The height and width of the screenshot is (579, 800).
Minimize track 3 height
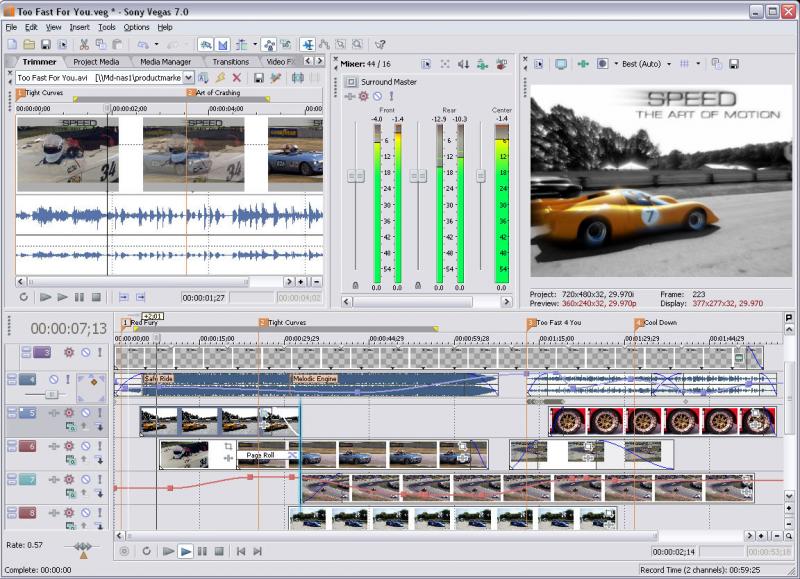click(x=26, y=349)
